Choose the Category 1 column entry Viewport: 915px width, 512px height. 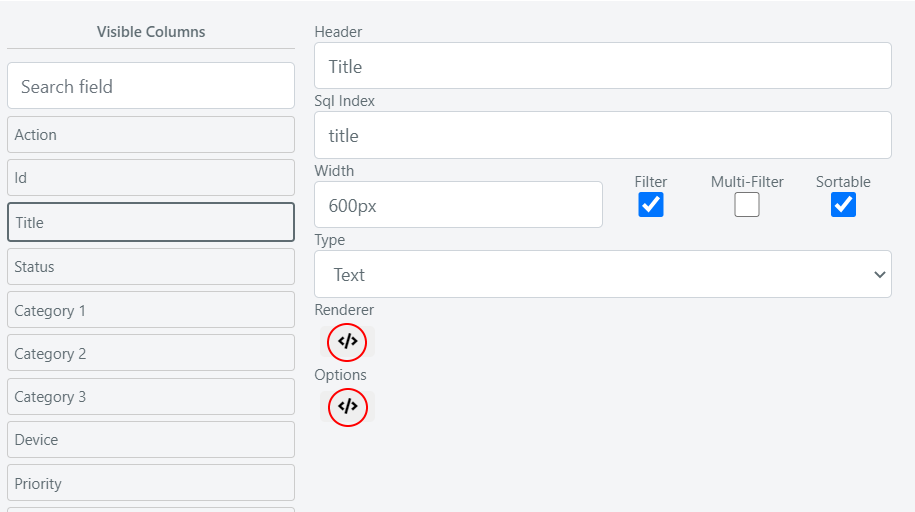click(151, 310)
